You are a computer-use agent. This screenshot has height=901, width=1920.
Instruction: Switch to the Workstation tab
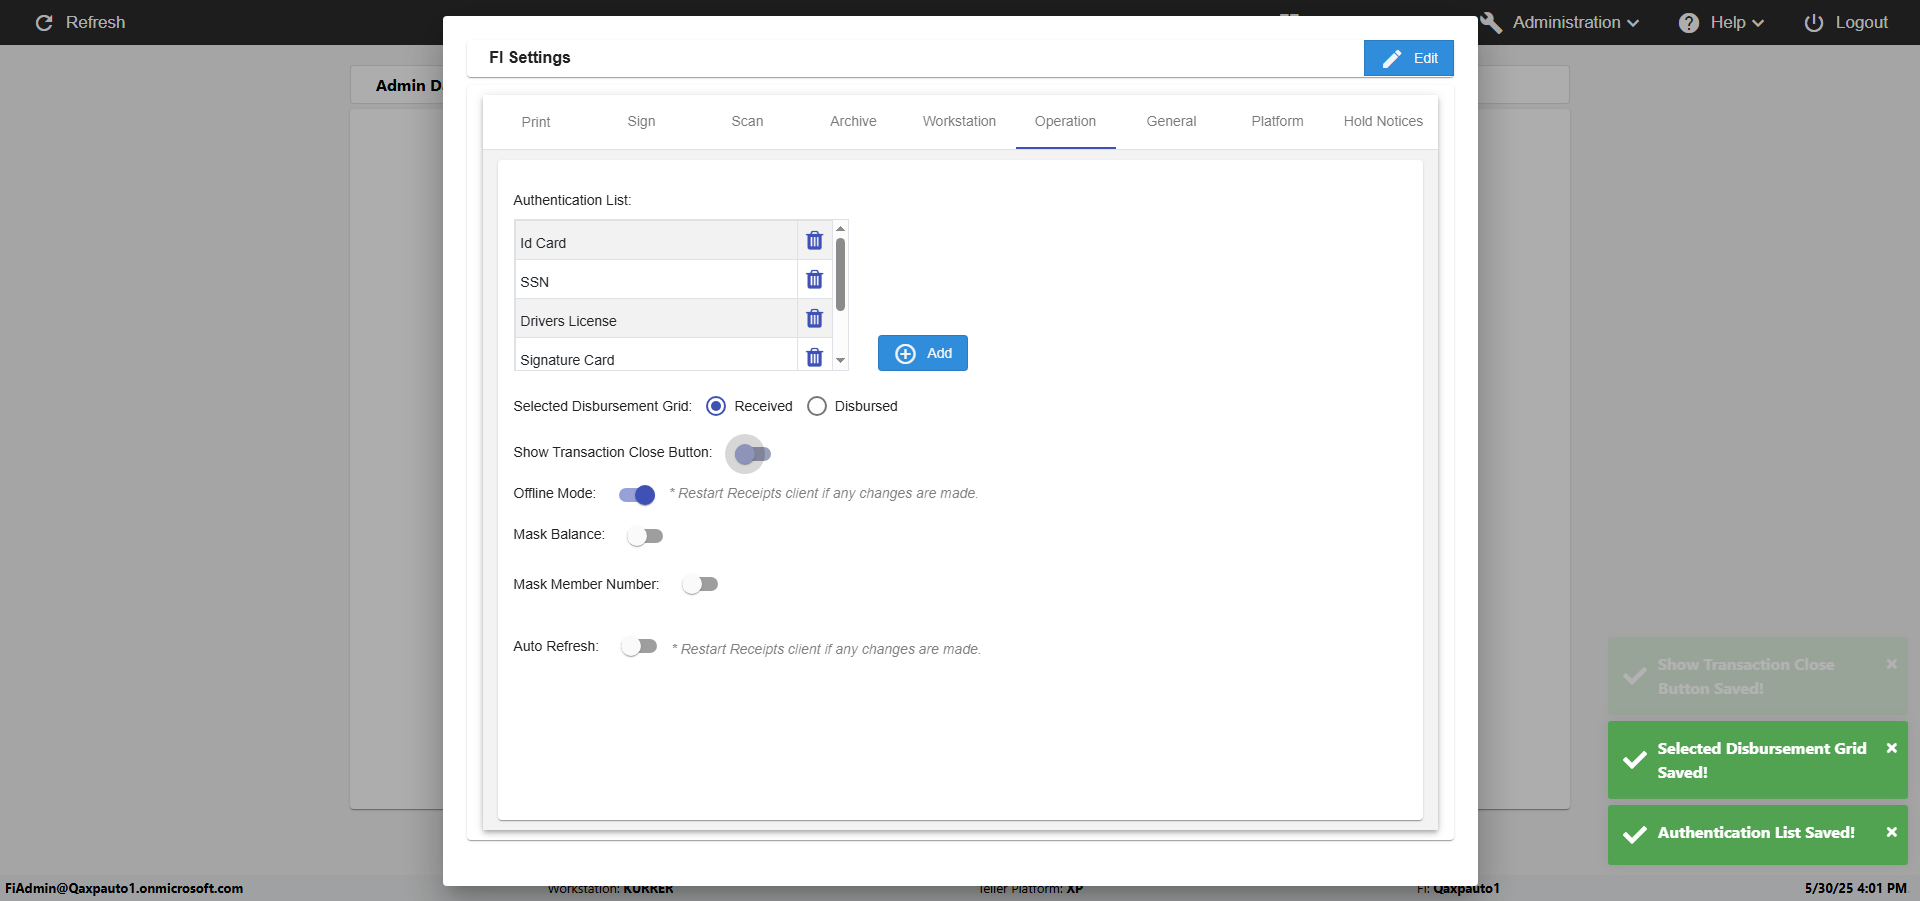tap(959, 121)
